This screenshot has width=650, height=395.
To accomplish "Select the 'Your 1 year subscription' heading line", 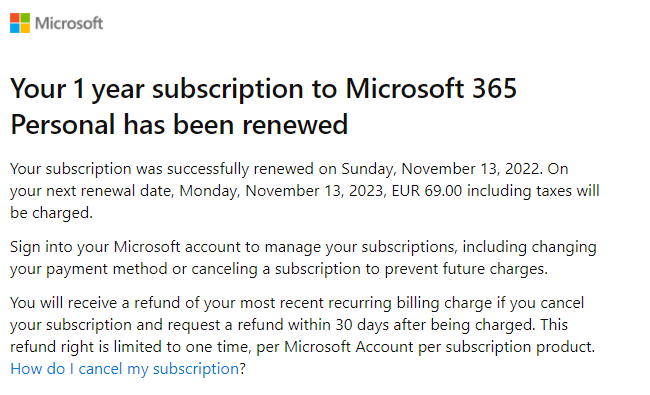I will click(x=263, y=89).
